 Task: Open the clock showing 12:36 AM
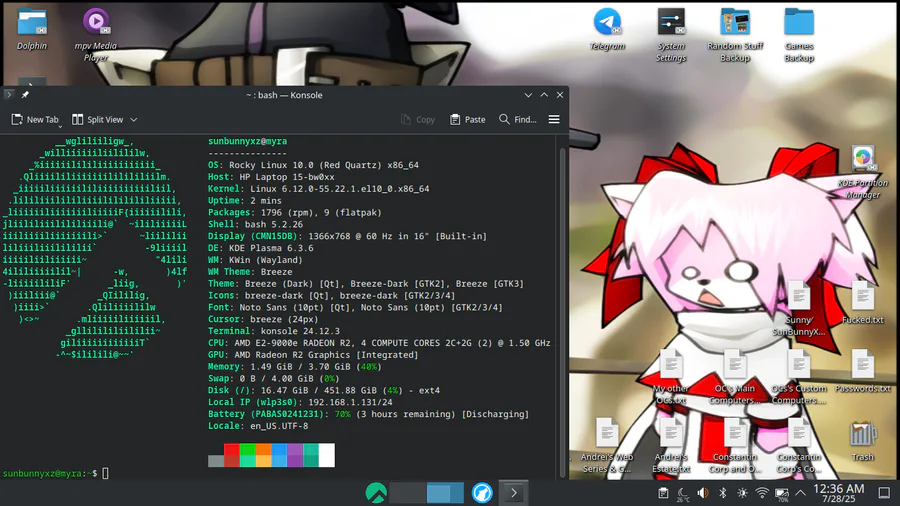[839, 493]
